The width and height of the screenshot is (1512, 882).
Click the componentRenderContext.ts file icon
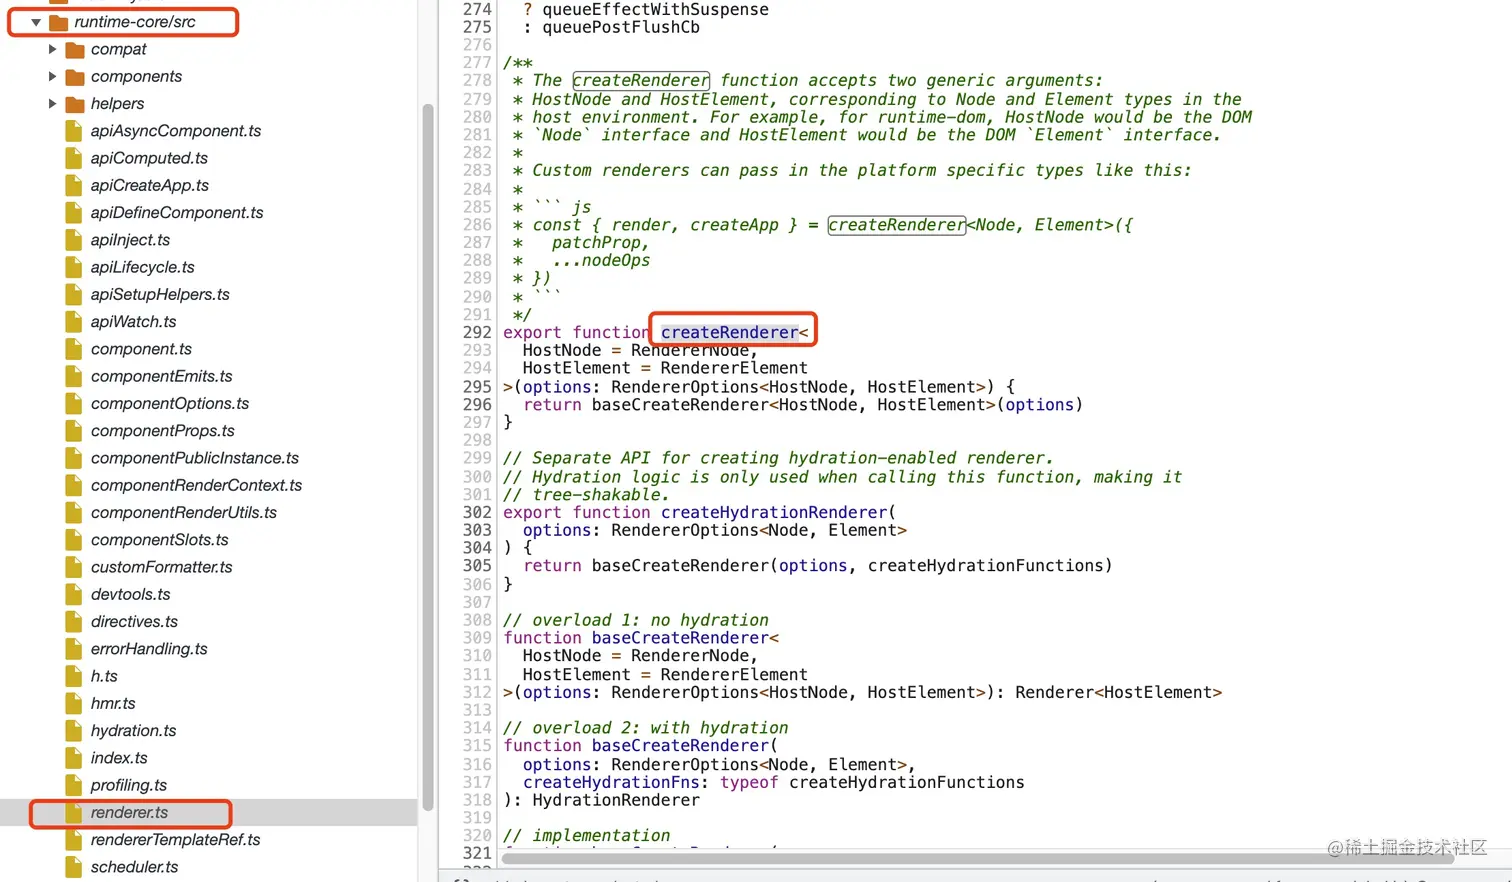pyautogui.click(x=73, y=485)
